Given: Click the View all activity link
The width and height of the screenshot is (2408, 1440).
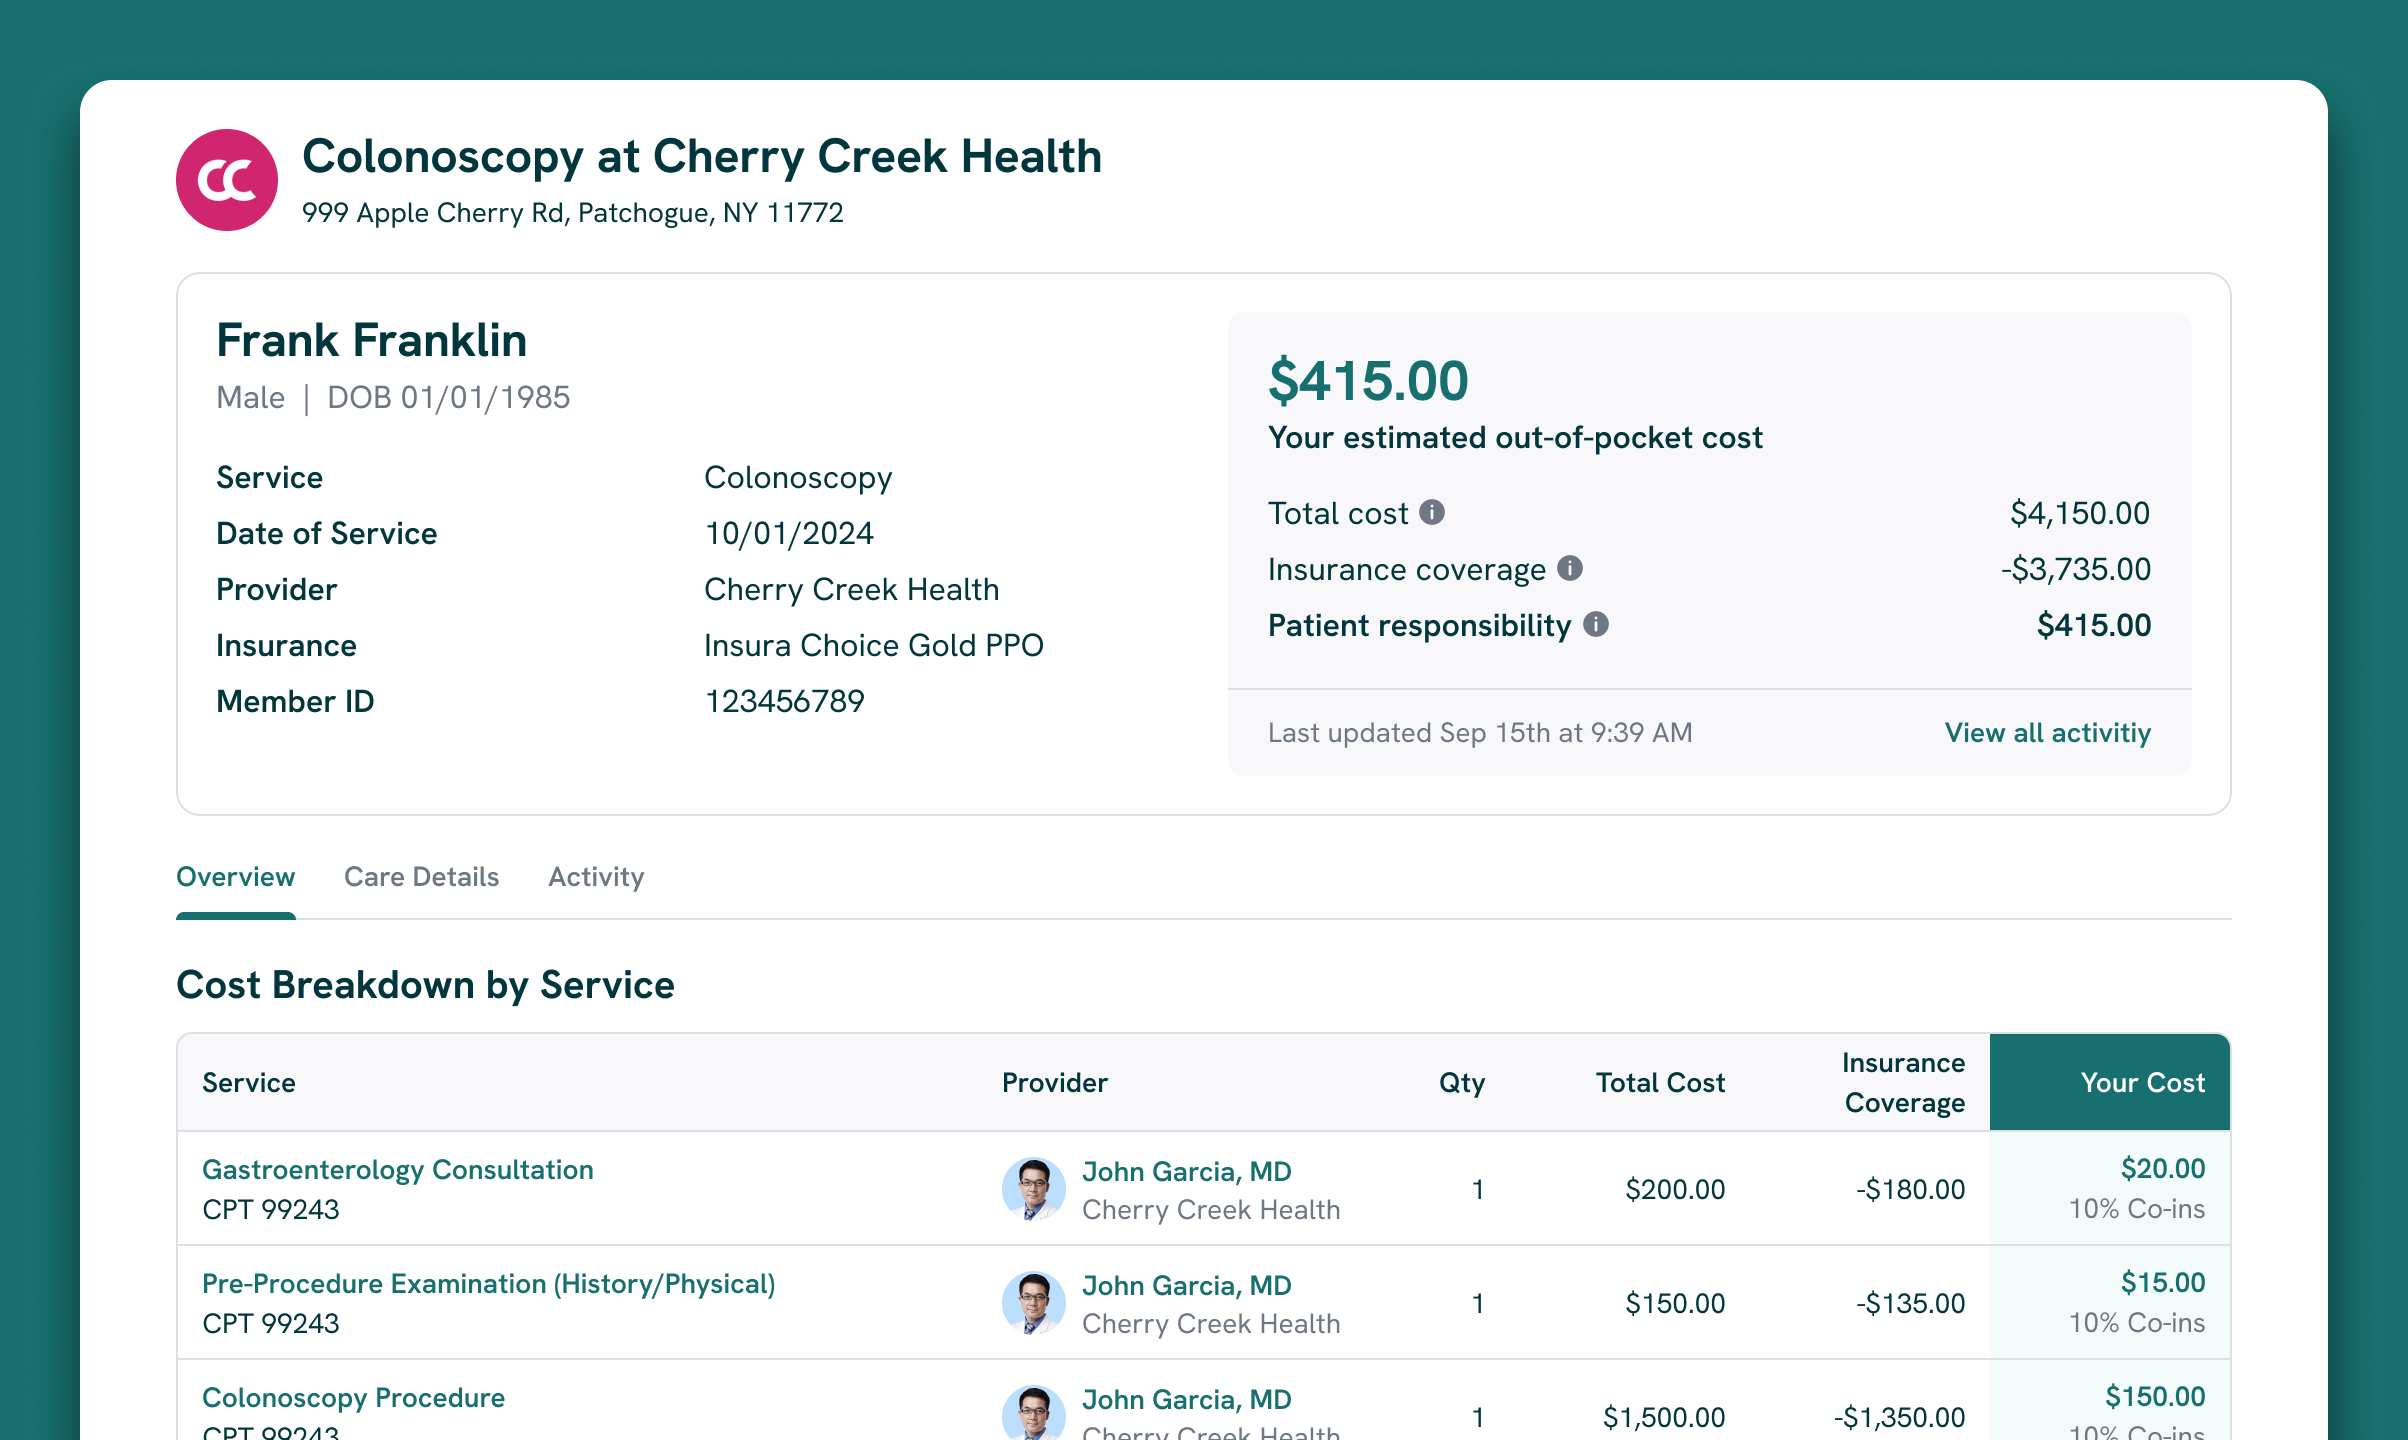Looking at the screenshot, I should click(x=2047, y=733).
